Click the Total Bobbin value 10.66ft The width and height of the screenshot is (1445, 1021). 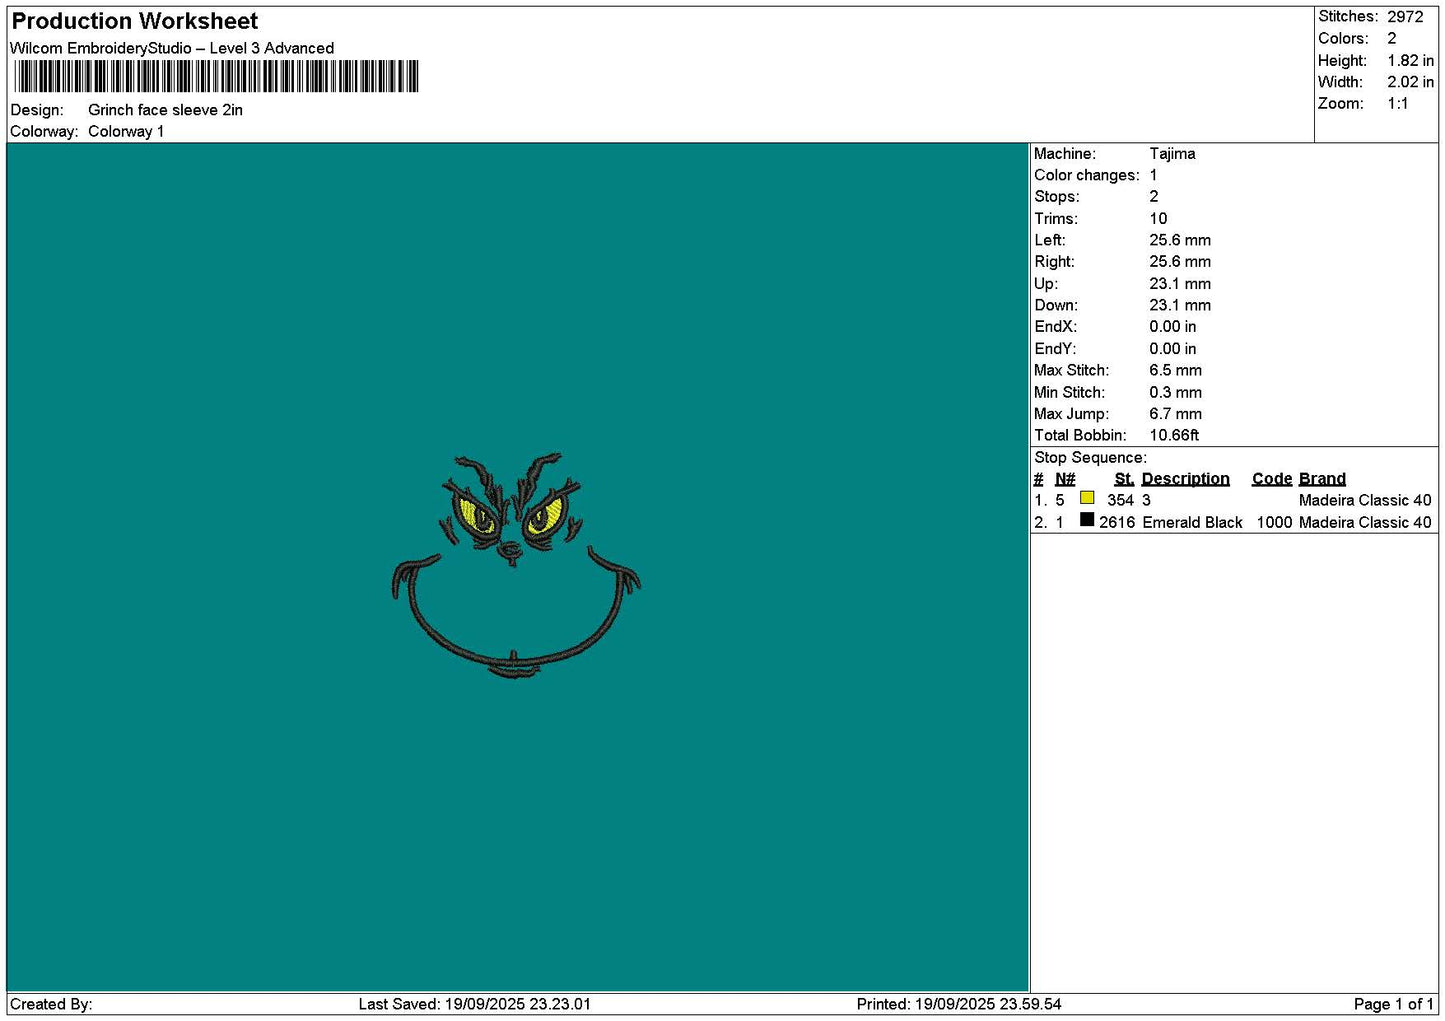click(1174, 435)
